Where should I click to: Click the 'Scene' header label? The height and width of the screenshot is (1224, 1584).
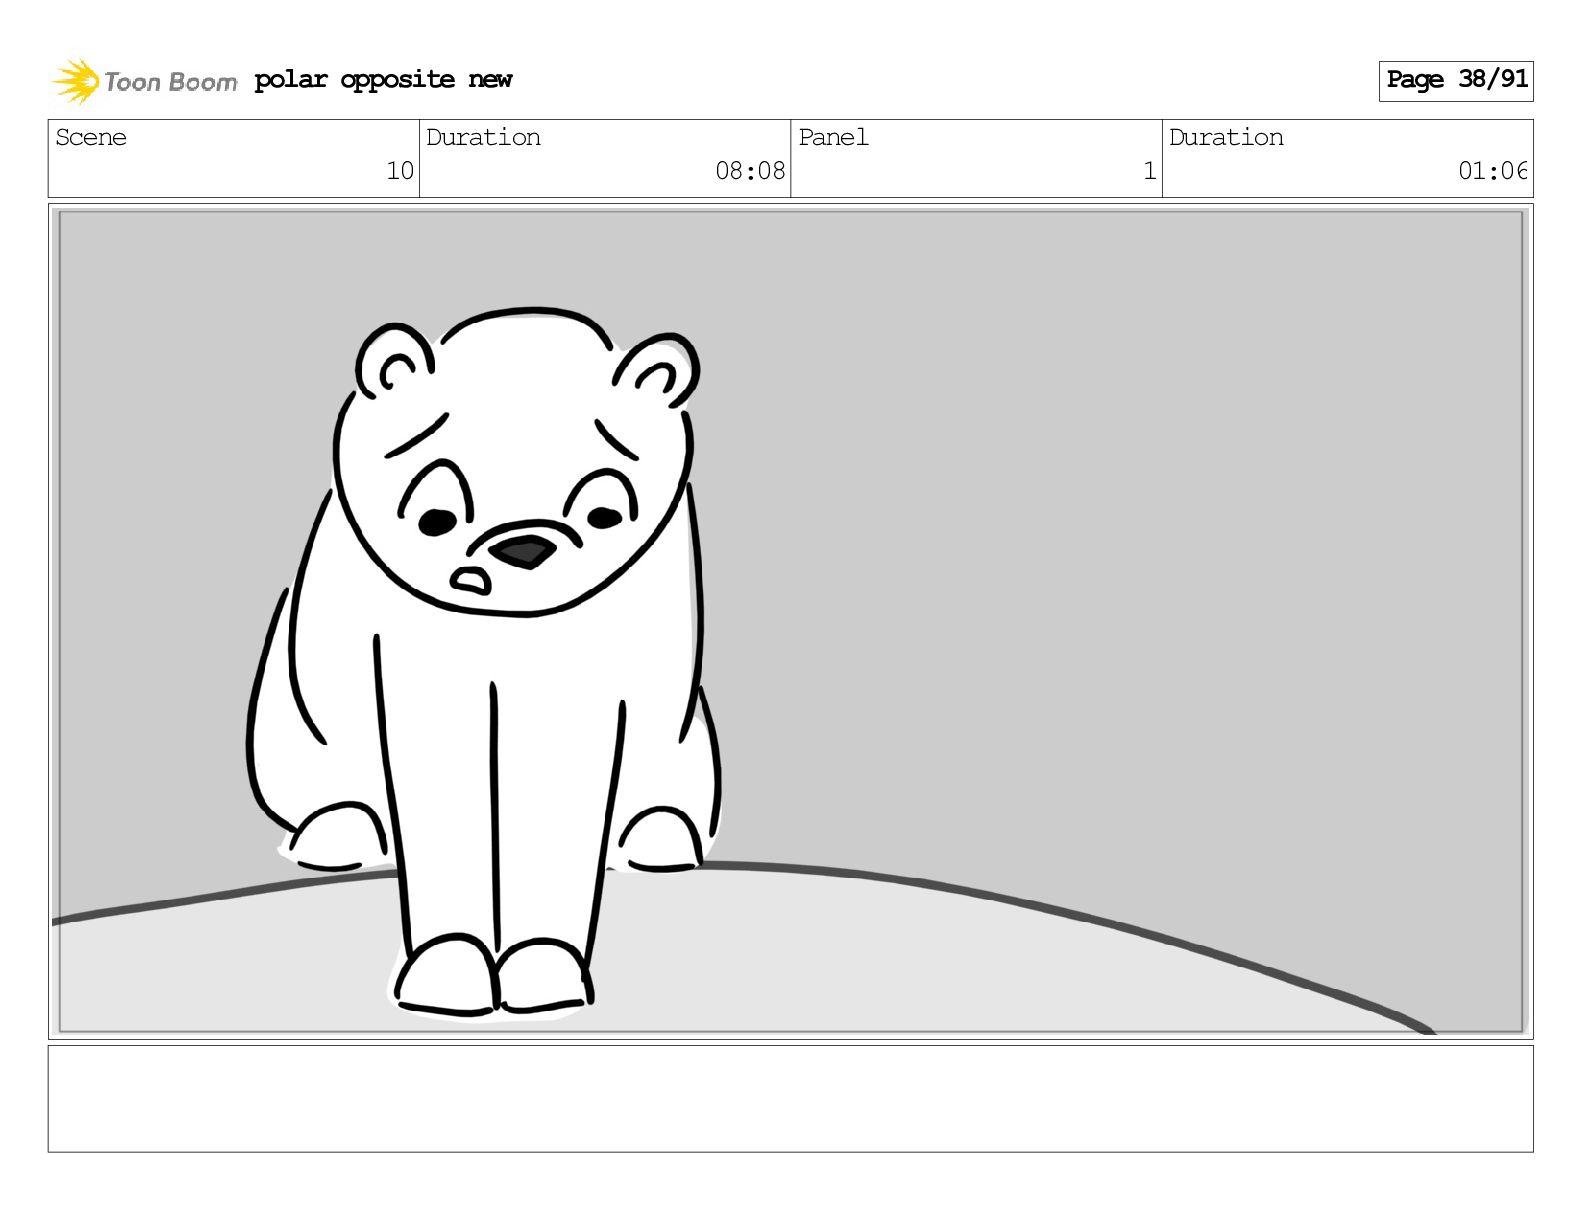tap(91, 137)
